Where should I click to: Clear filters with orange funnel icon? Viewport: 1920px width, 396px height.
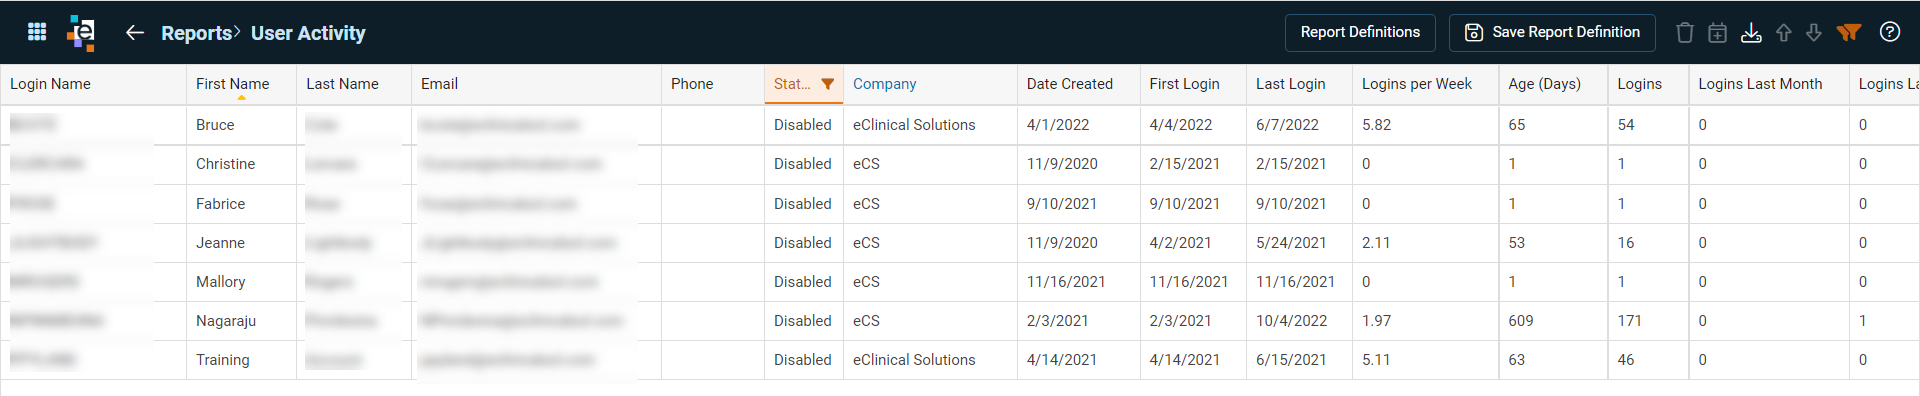[1849, 32]
